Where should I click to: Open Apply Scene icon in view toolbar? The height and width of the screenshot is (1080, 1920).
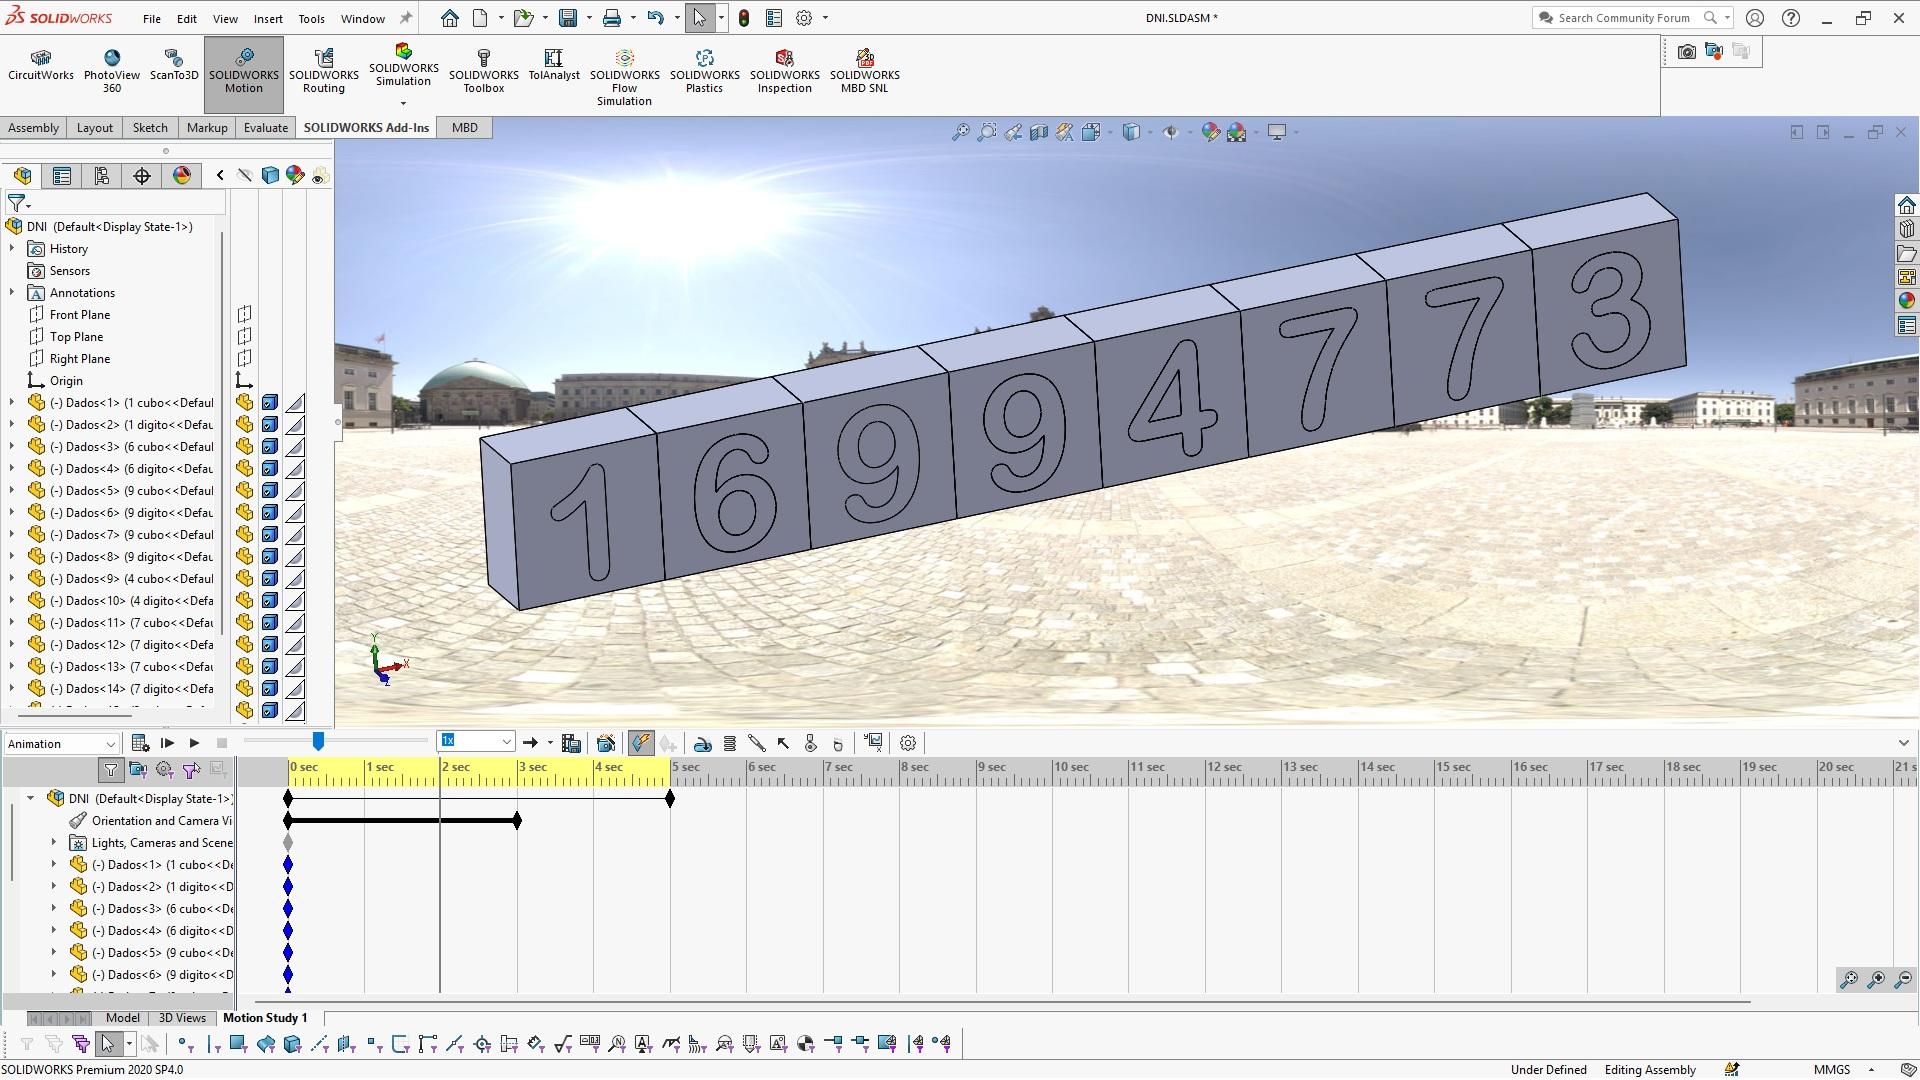coord(1237,132)
